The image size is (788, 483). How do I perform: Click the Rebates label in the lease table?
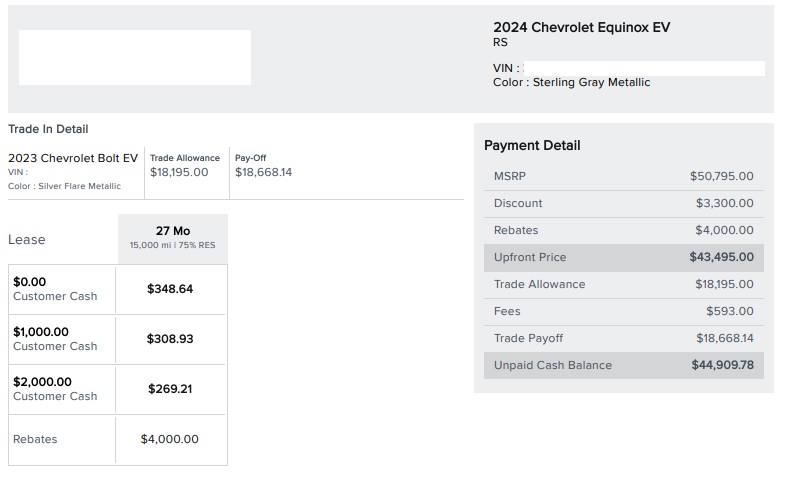pyautogui.click(x=35, y=439)
